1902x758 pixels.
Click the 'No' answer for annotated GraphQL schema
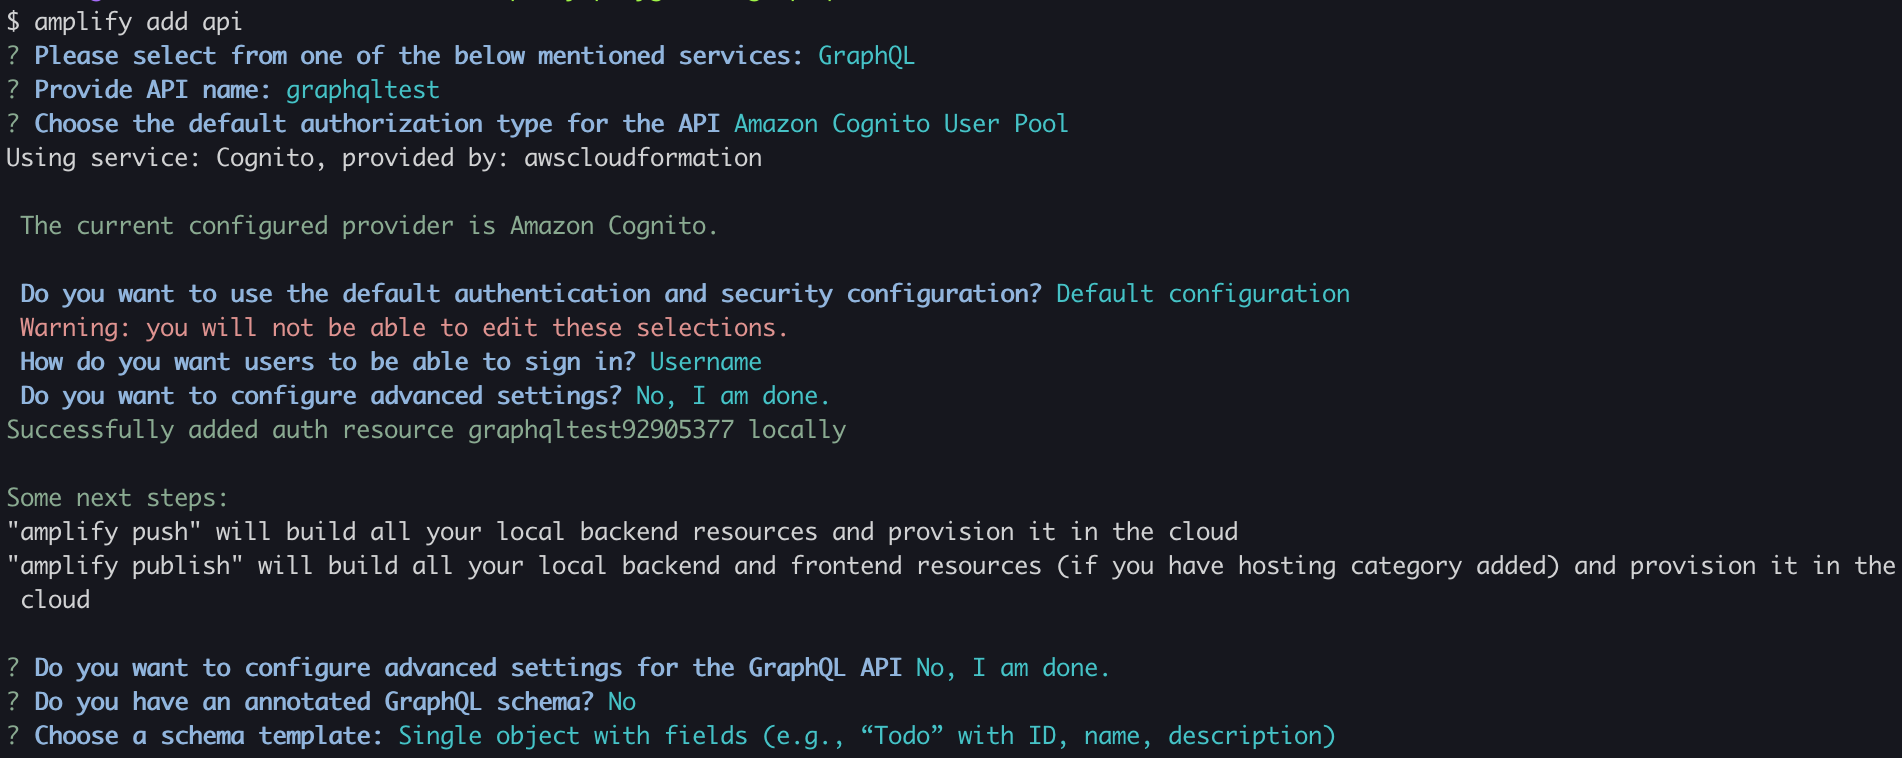[x=622, y=702]
